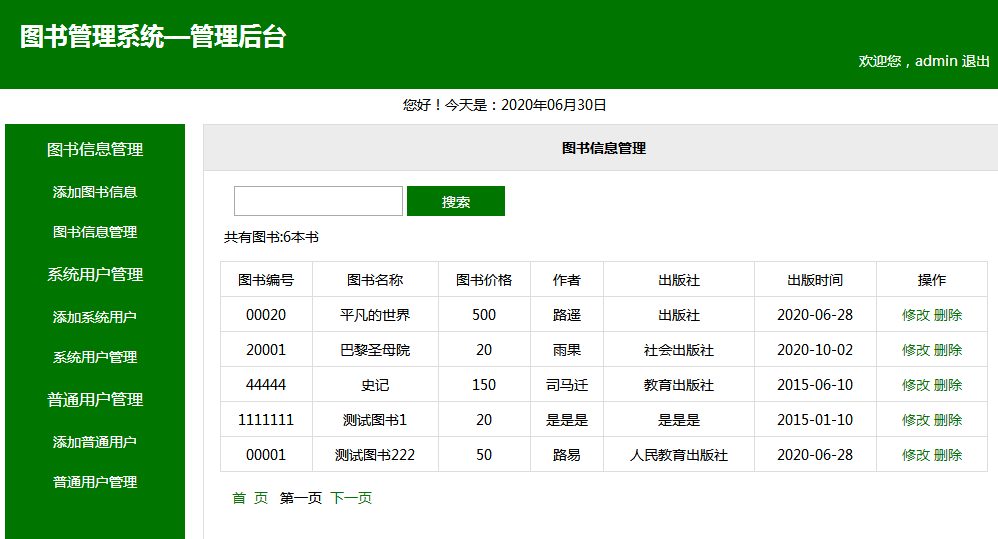Click publisher cell 教育出版社 in 史记 row

tap(678, 385)
